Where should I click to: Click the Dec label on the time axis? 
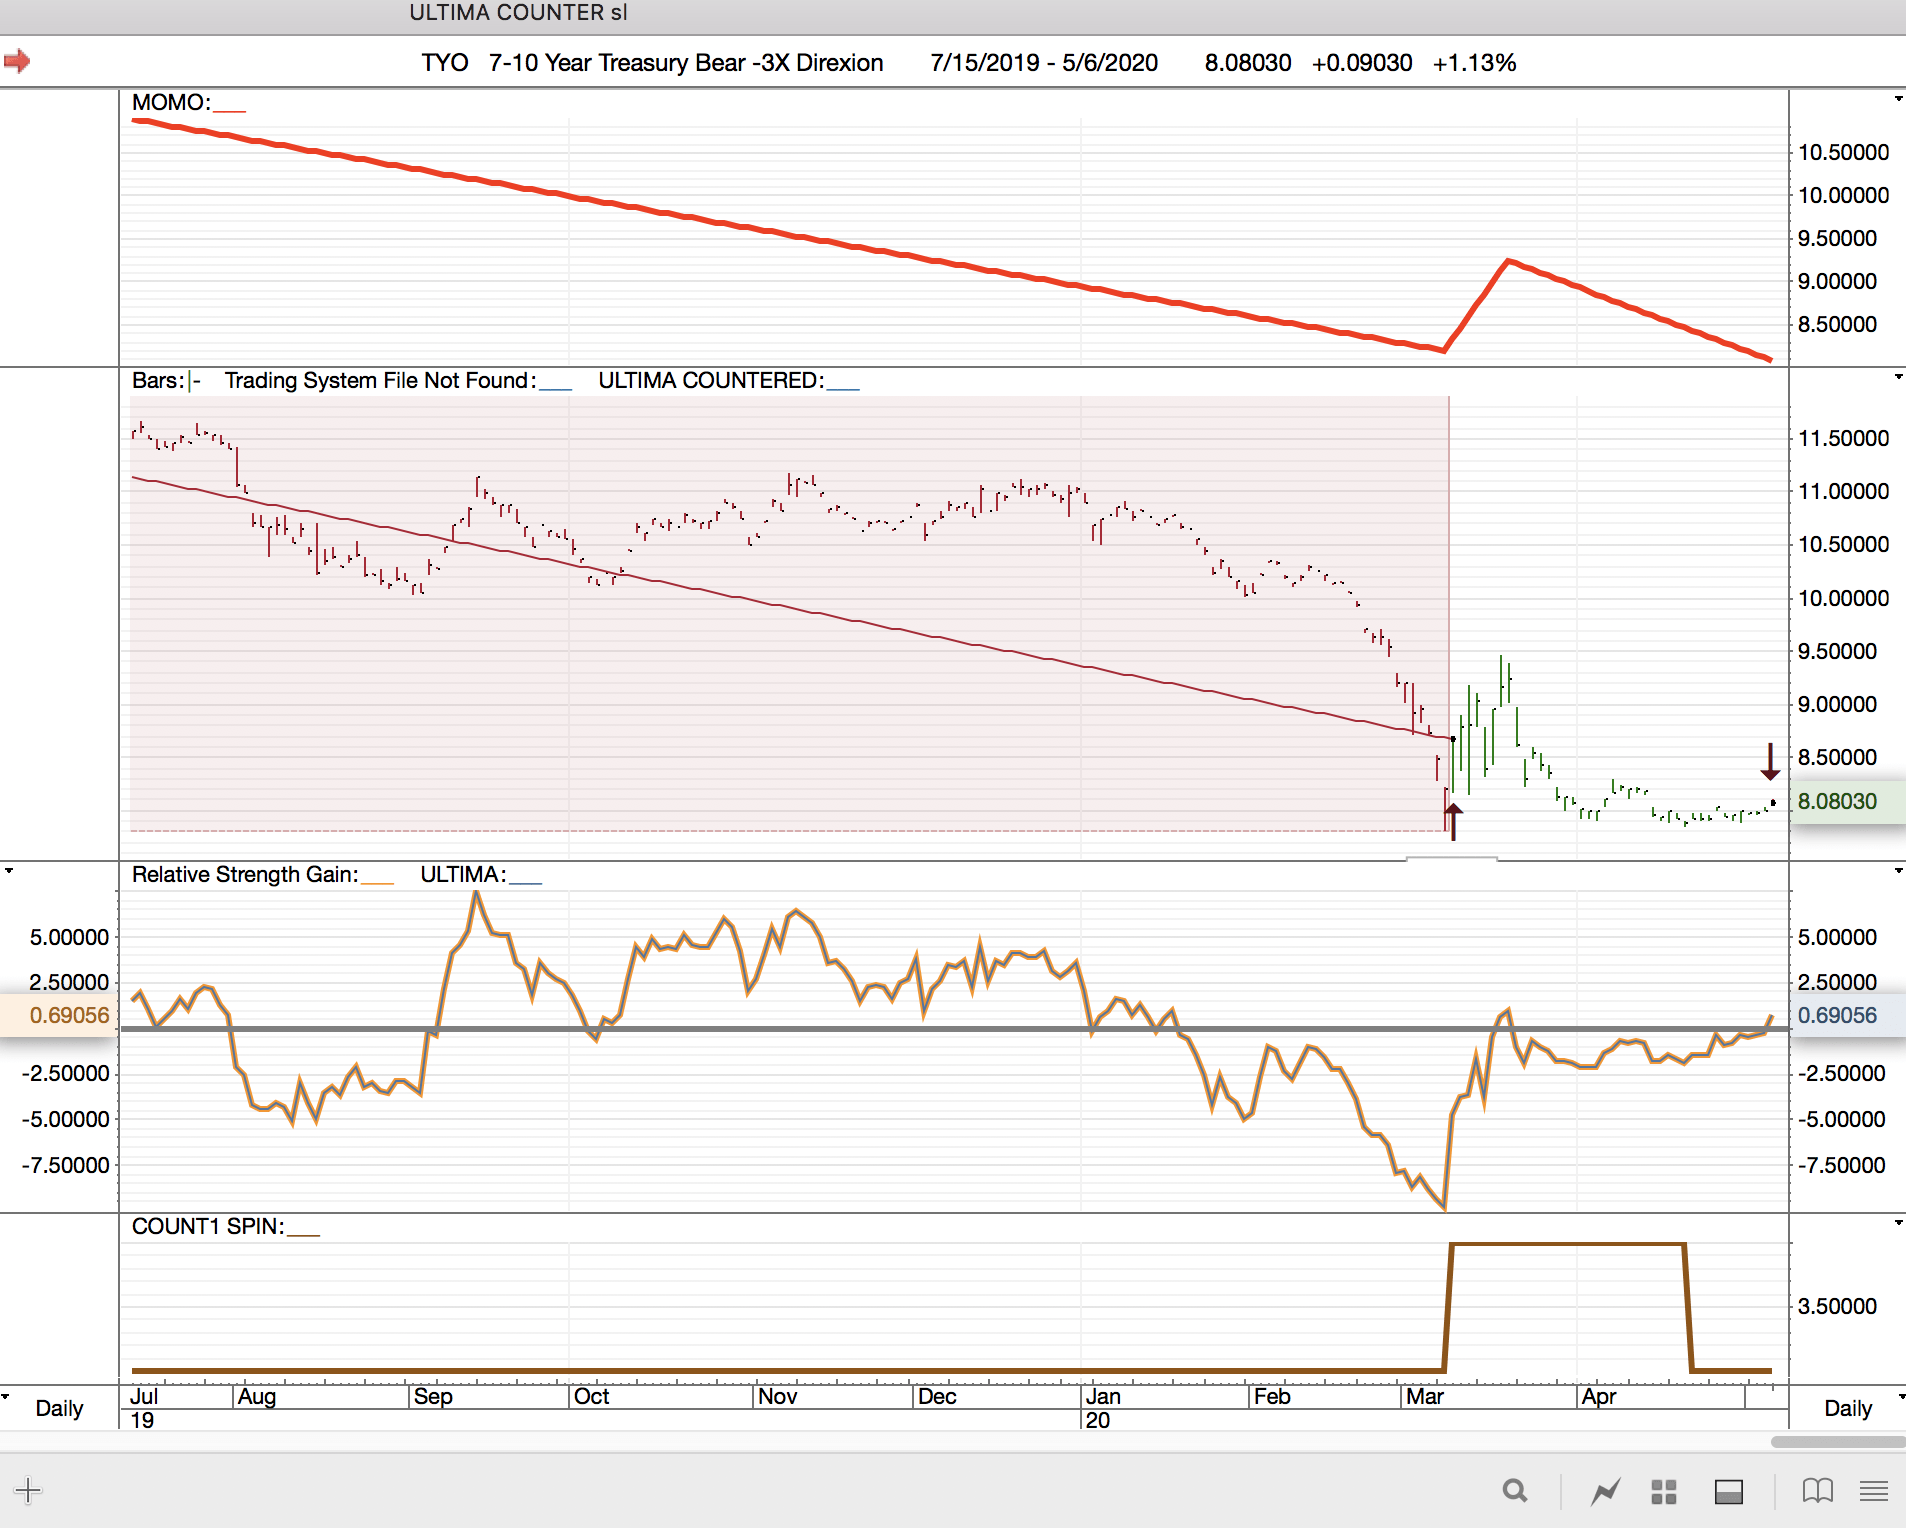tap(938, 1397)
